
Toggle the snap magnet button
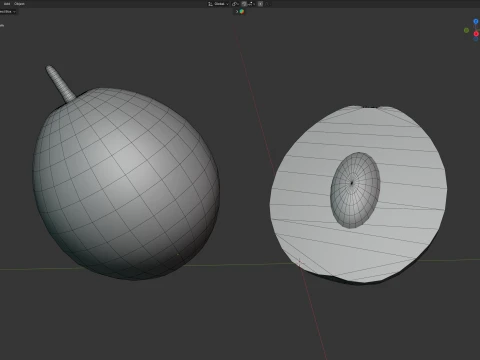tap(244, 4)
